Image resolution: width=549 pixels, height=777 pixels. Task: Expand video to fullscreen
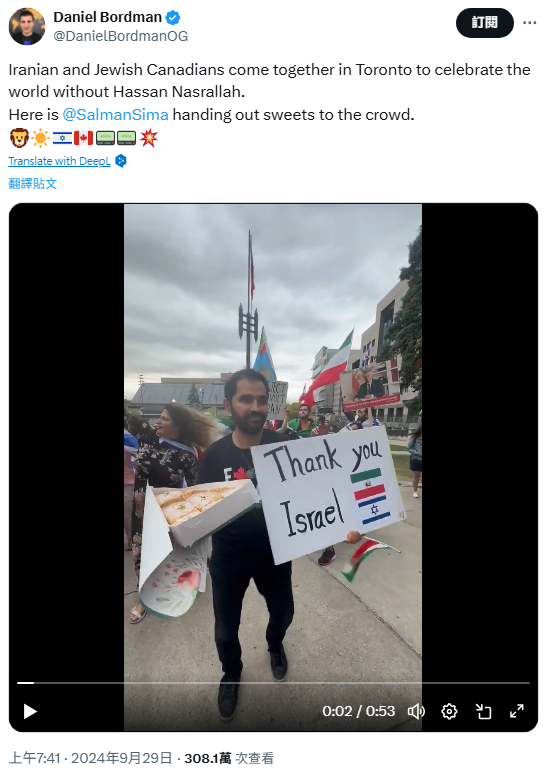[x=517, y=711]
